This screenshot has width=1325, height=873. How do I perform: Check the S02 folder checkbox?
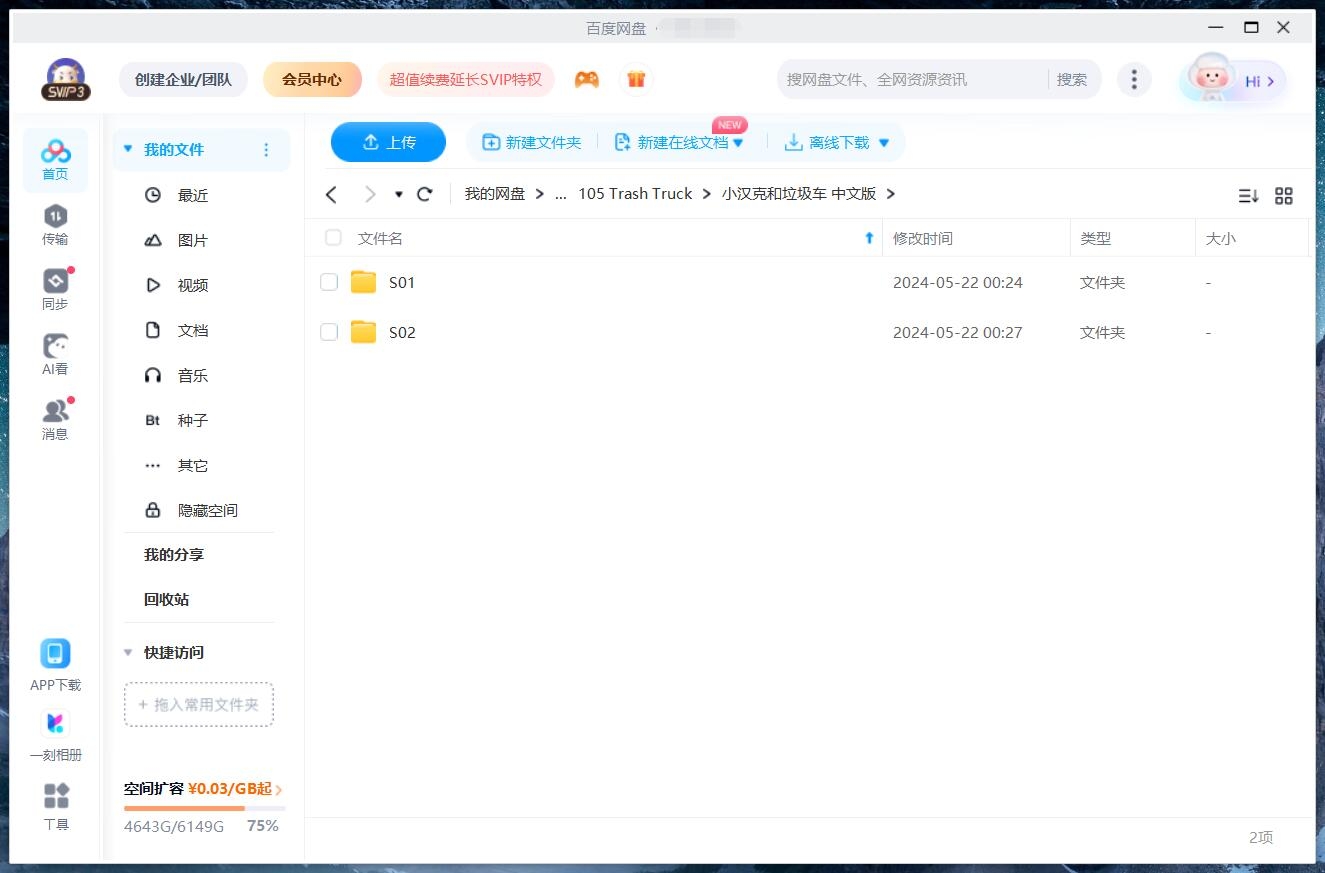329,332
